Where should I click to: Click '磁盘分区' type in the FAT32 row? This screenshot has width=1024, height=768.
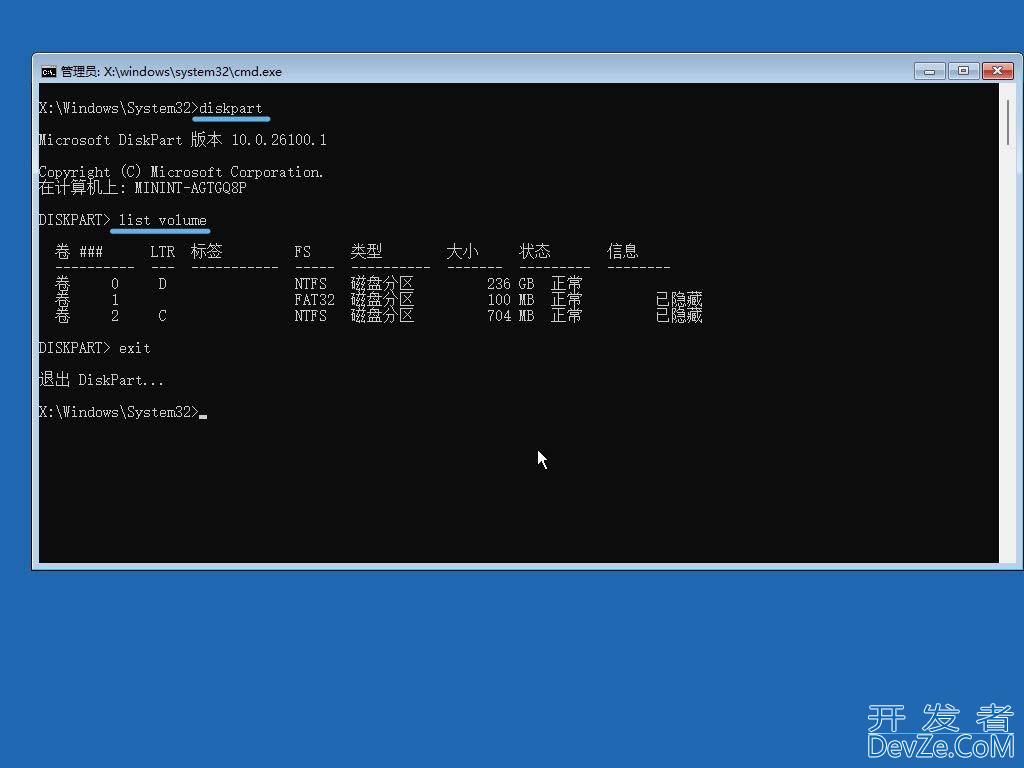[383, 300]
